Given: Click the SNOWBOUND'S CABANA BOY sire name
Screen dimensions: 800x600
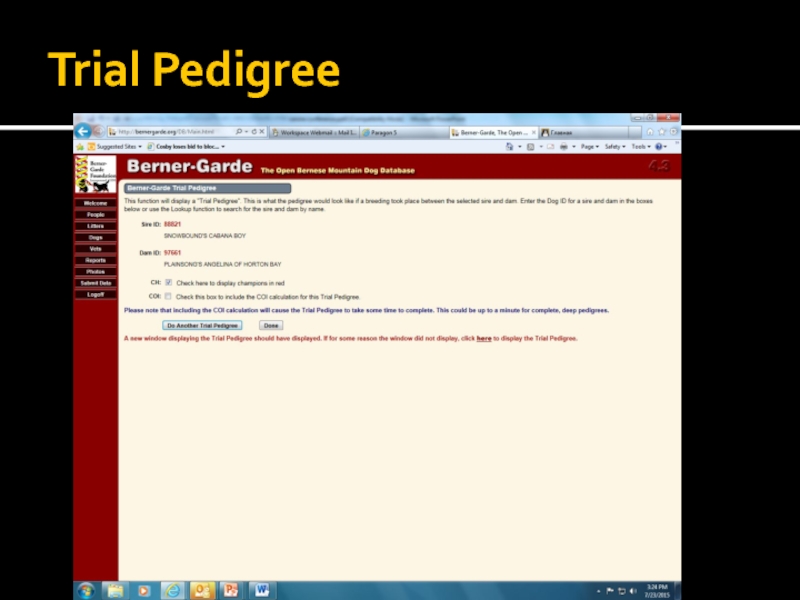Looking at the screenshot, I should click(x=205, y=236).
